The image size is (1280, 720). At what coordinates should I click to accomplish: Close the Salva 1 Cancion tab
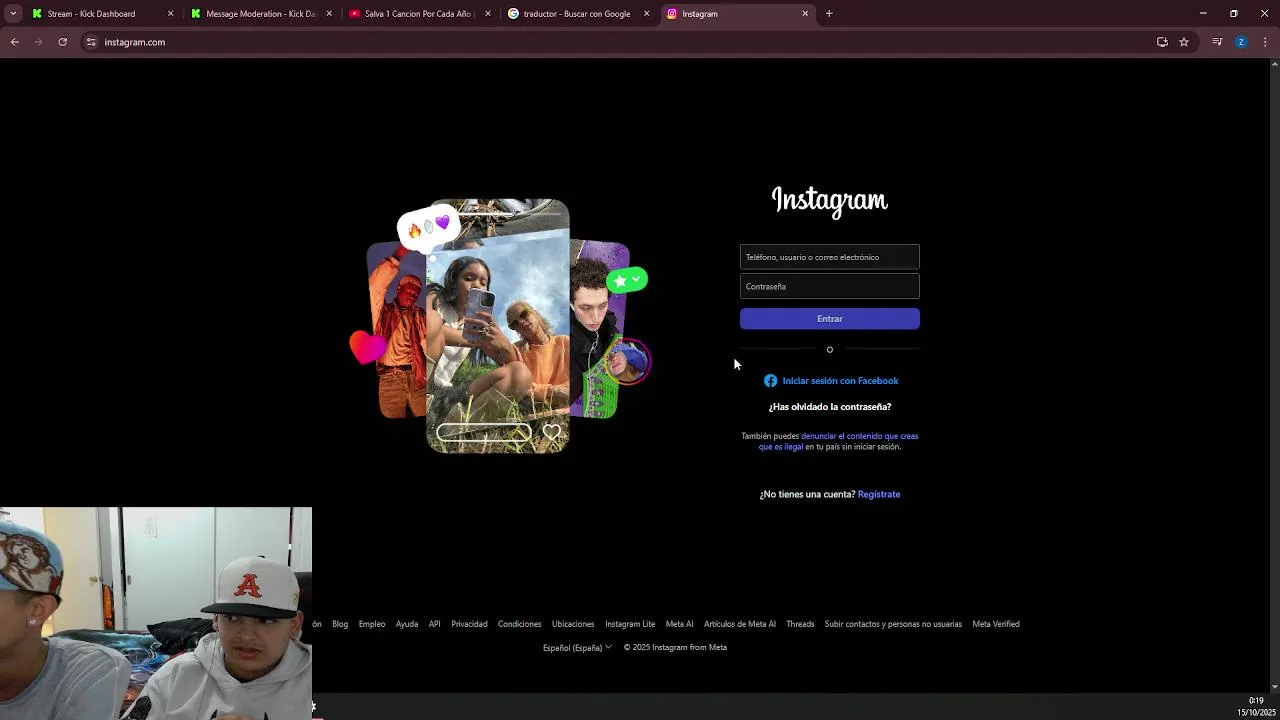pyautogui.click(x=488, y=14)
